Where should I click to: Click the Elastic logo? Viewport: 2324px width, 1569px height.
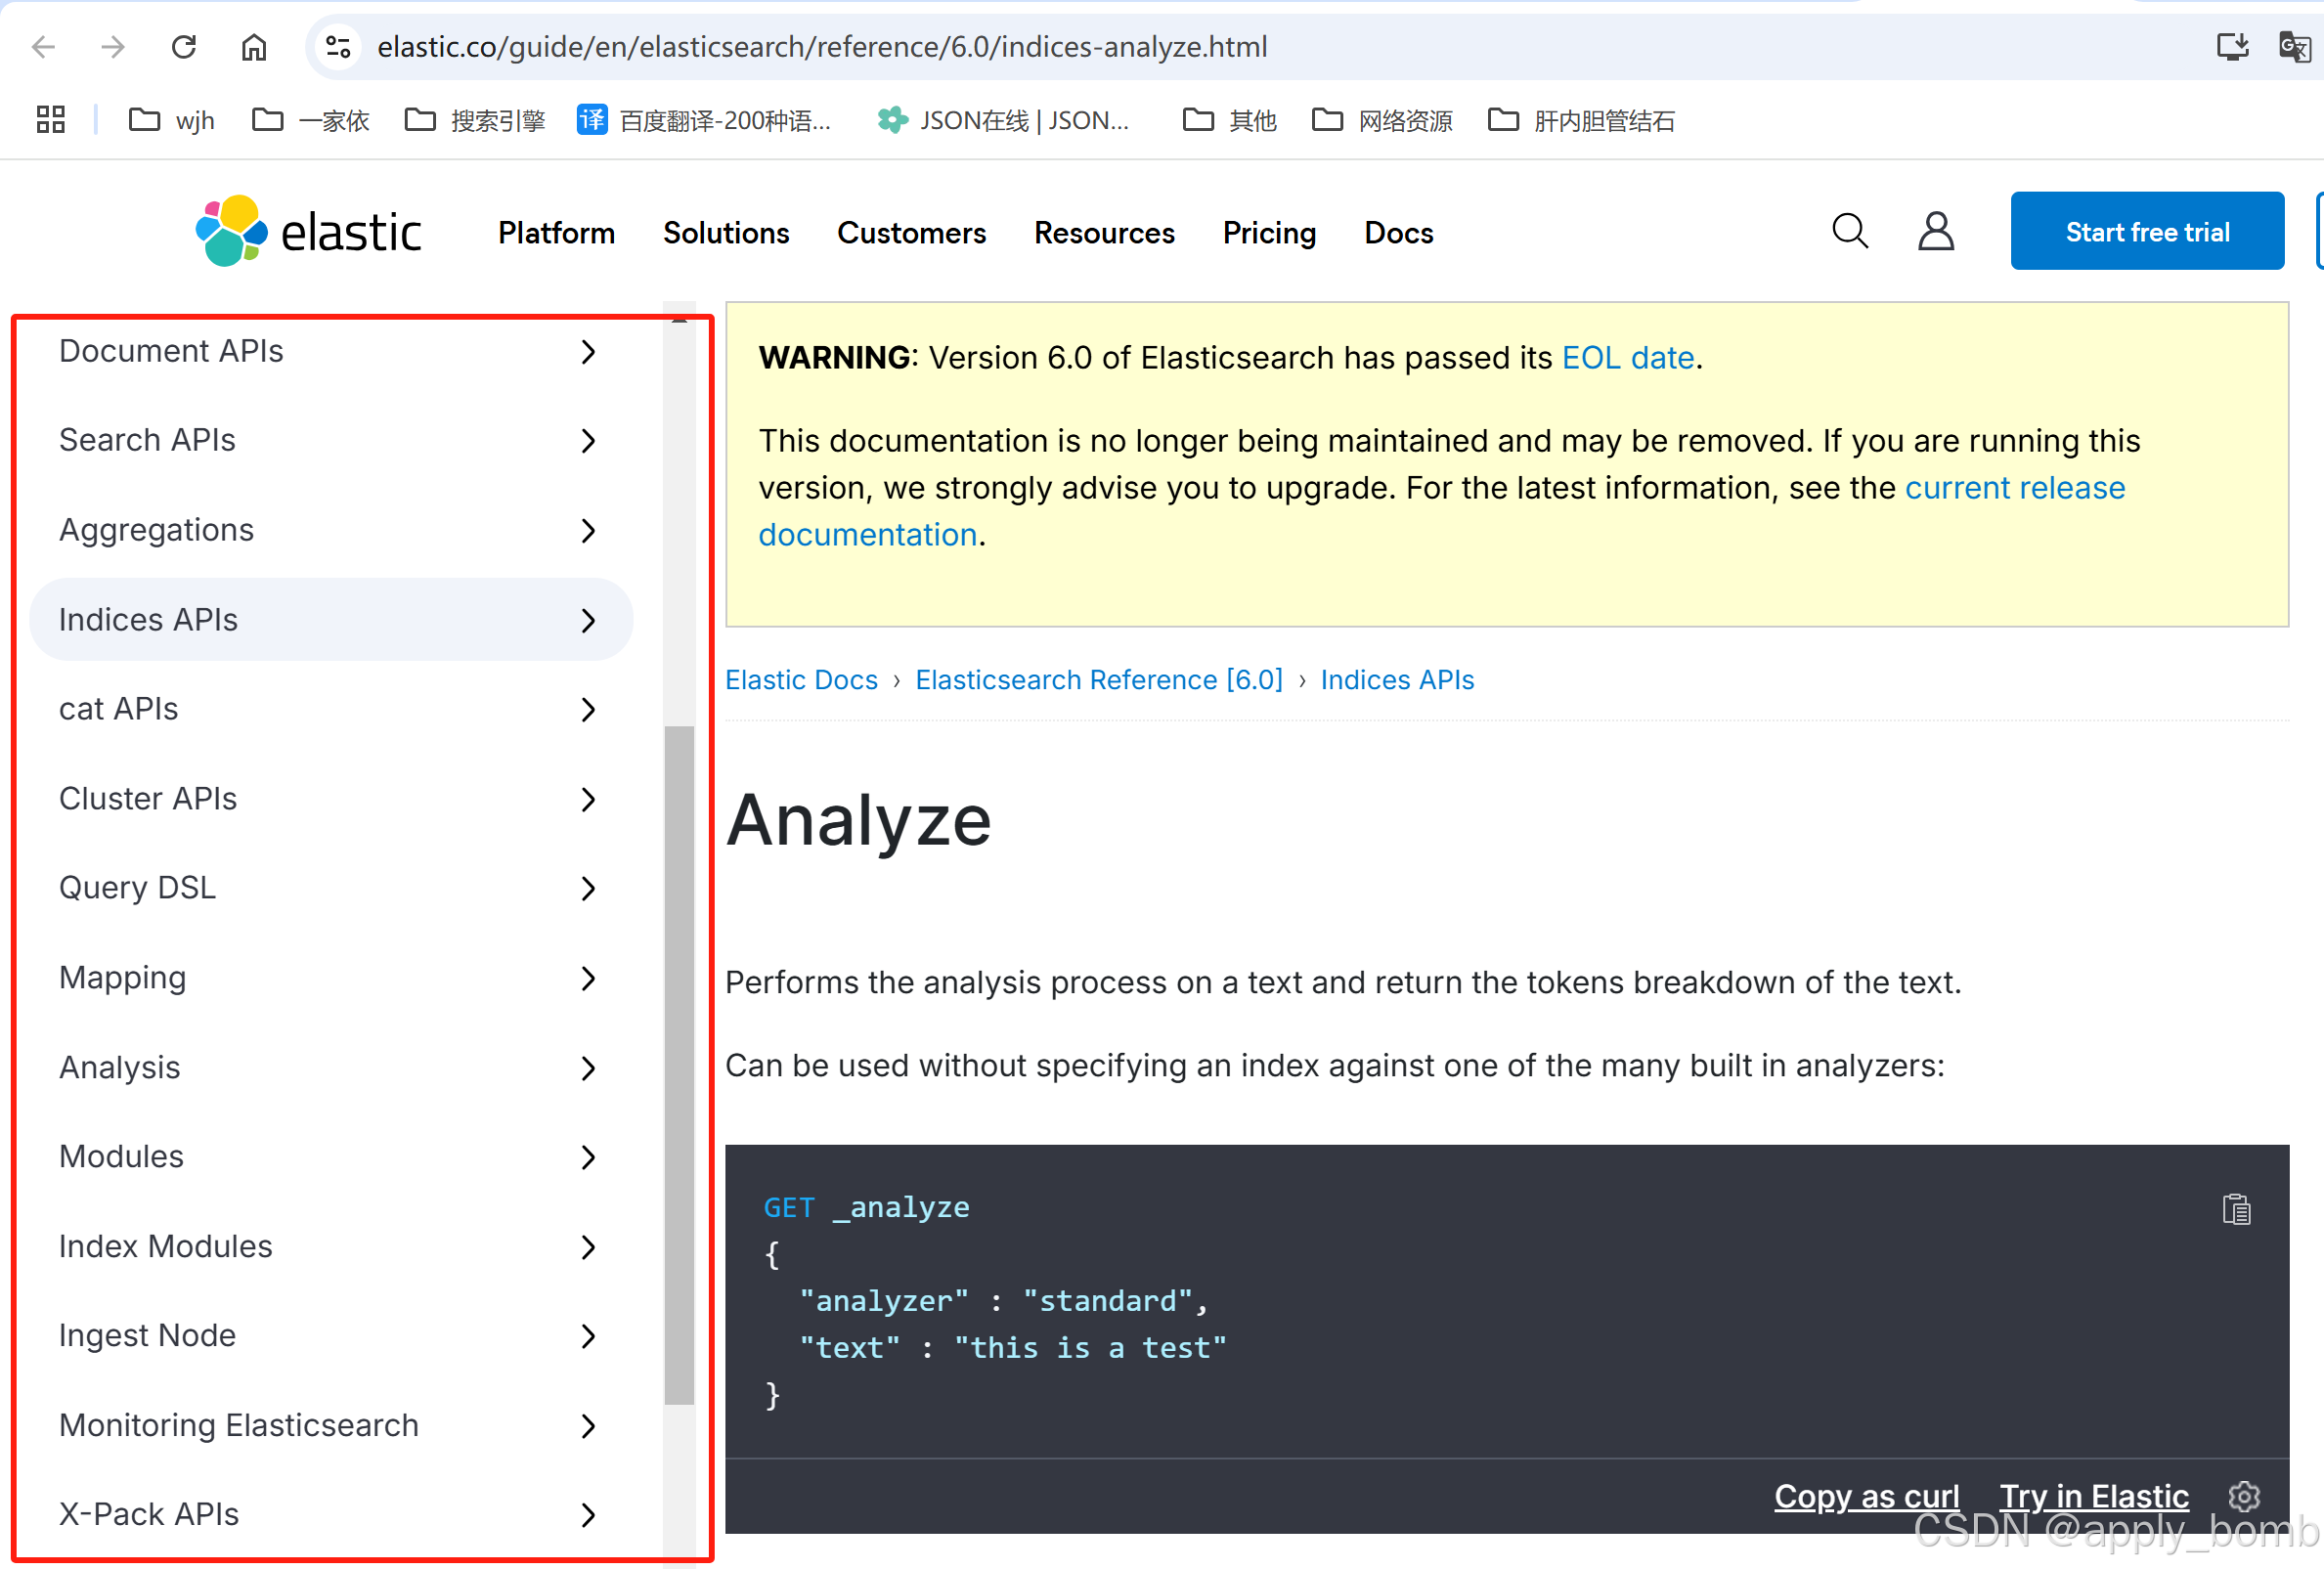[308, 230]
